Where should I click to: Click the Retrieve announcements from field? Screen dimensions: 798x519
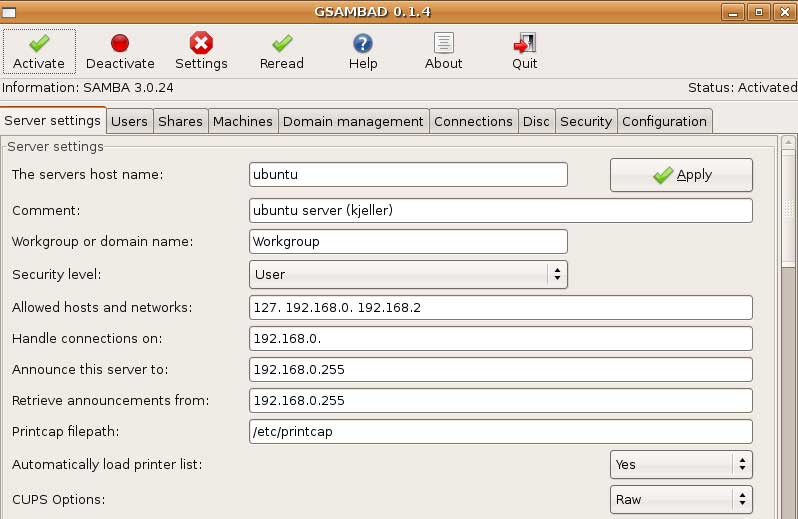(501, 400)
